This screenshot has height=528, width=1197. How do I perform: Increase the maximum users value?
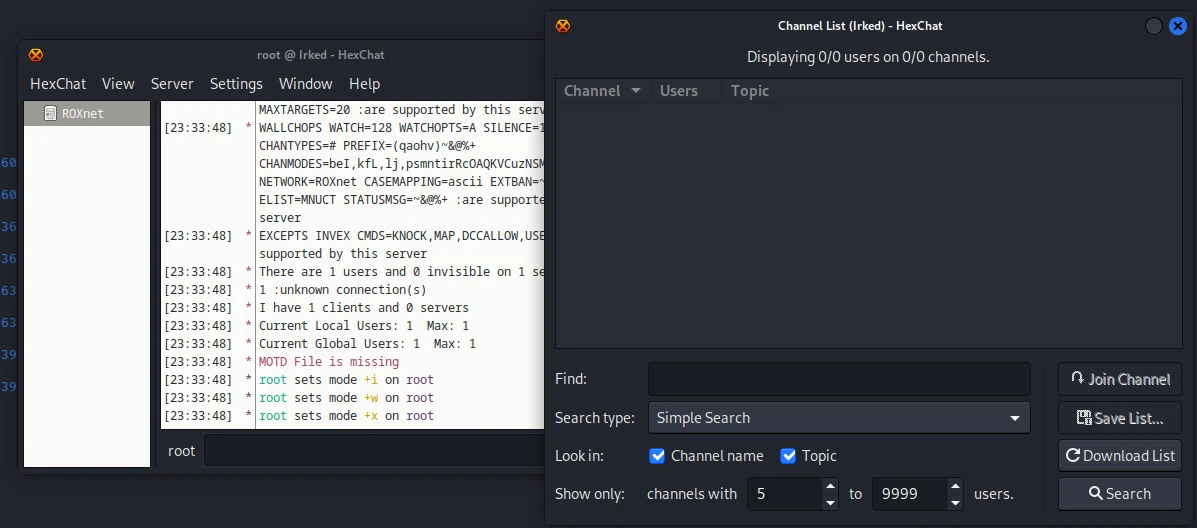point(954,485)
